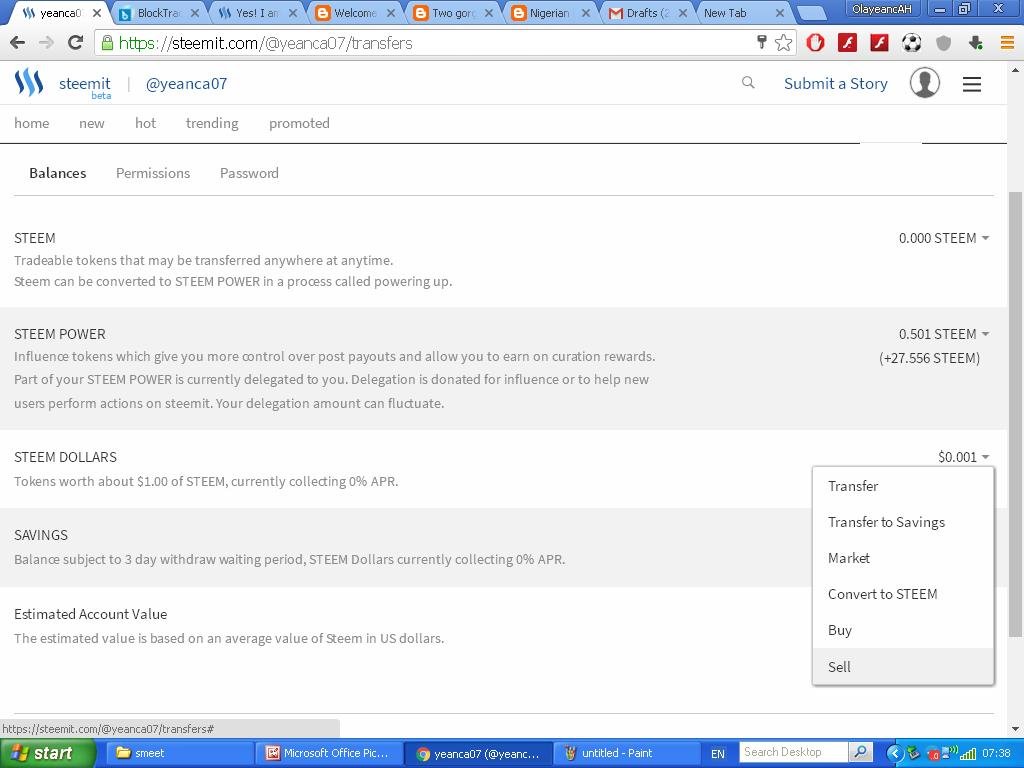Click the saved password key icon
1024x768 pixels.
pos(761,42)
